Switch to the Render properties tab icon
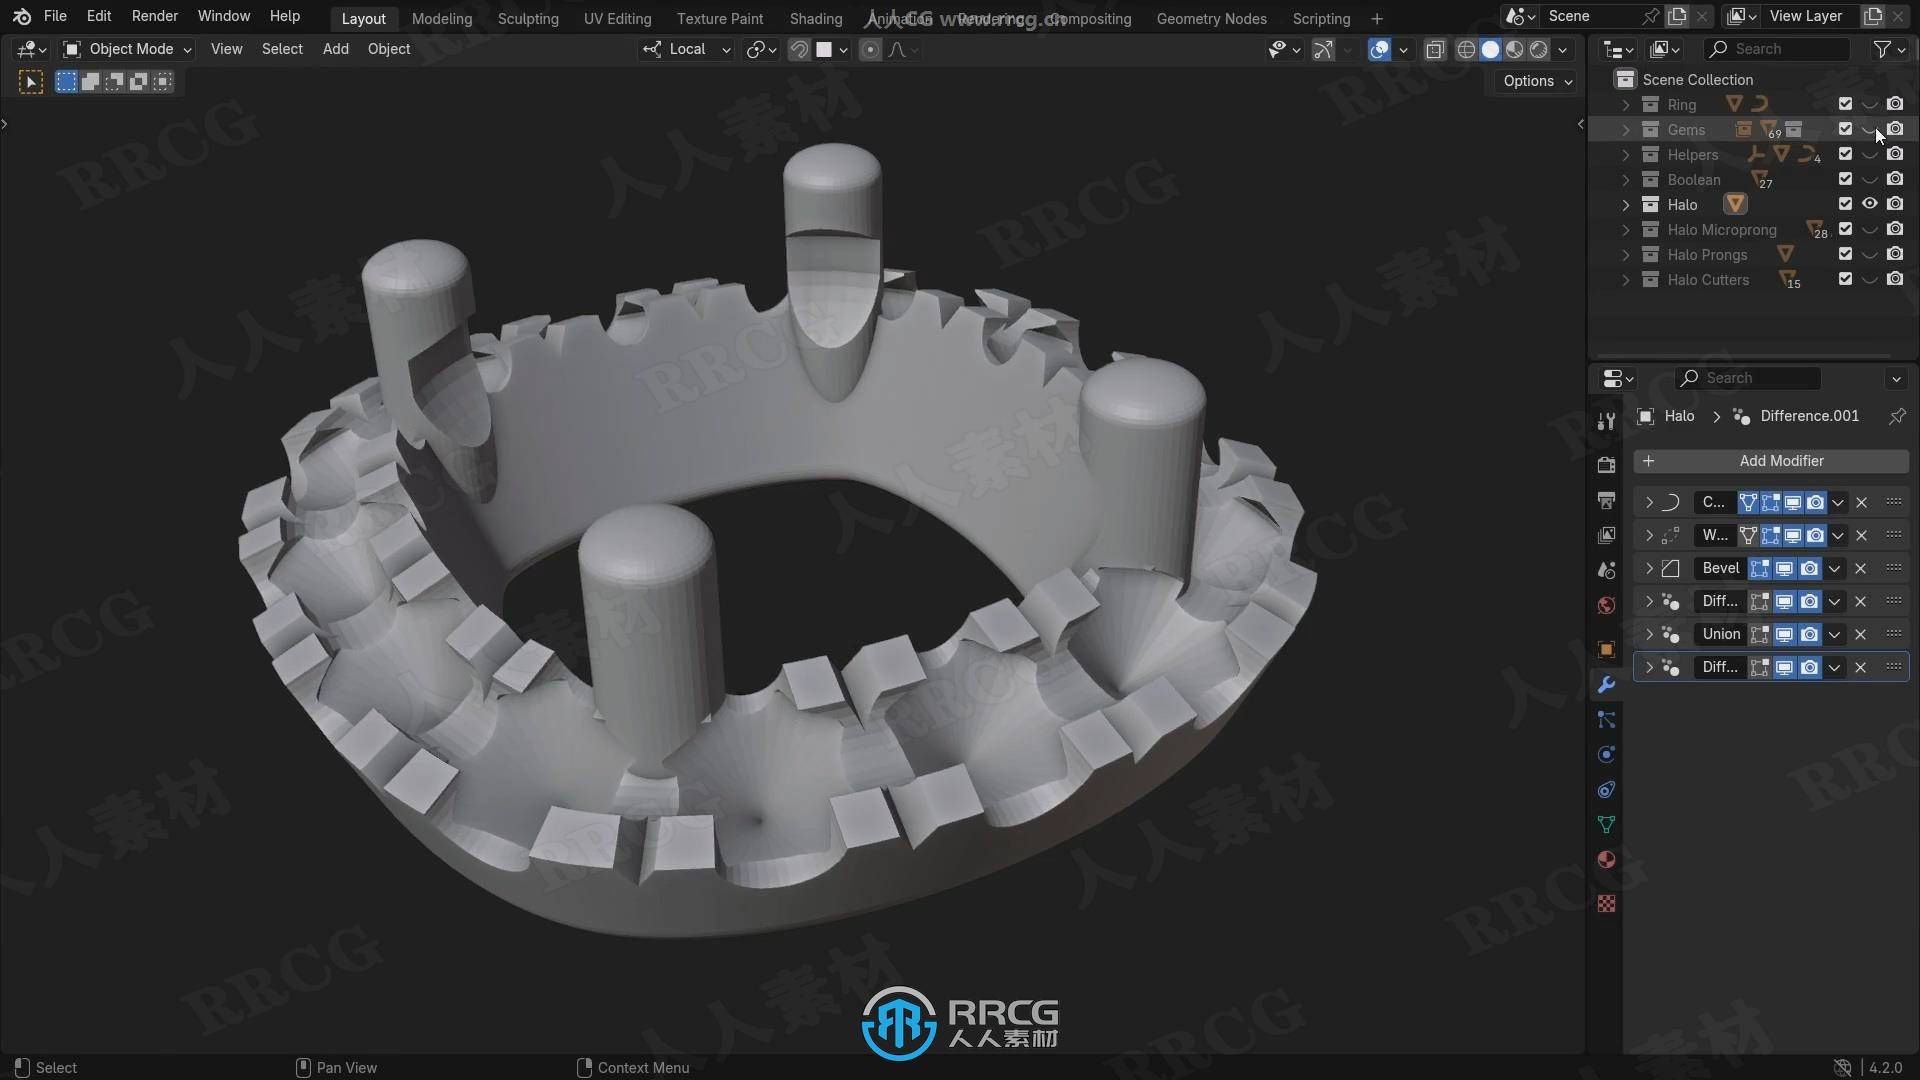 click(1606, 465)
